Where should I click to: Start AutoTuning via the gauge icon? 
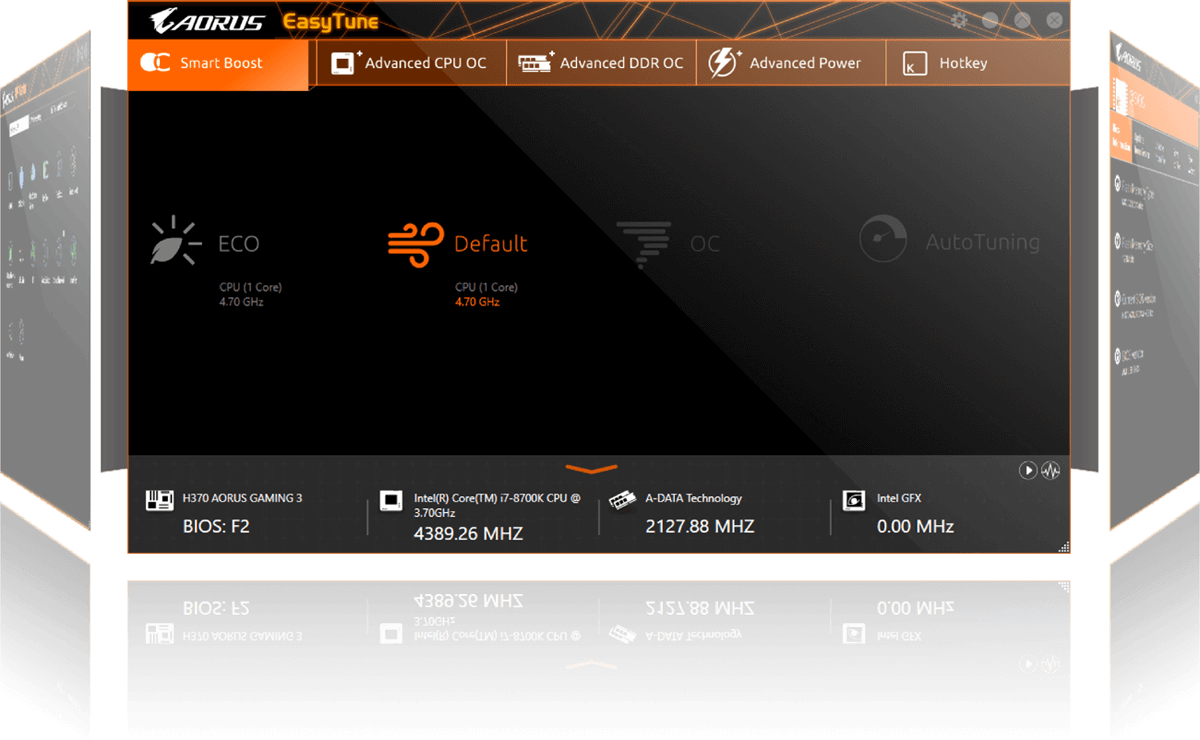(883, 241)
